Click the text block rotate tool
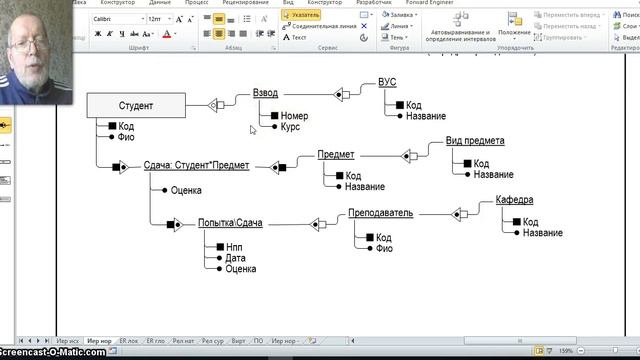This screenshot has width=640, height=360. pyautogui.click(x=364, y=38)
